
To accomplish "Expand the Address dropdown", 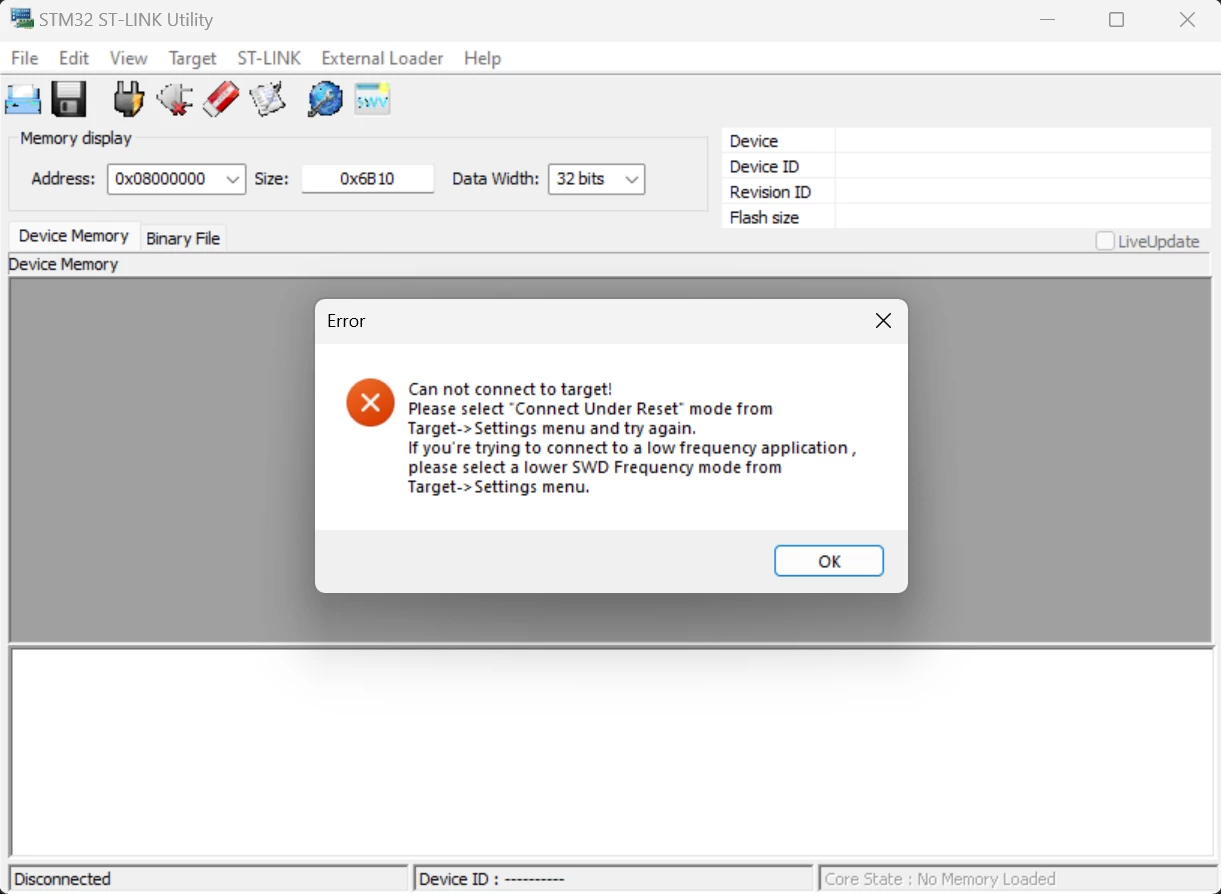I will point(233,179).
